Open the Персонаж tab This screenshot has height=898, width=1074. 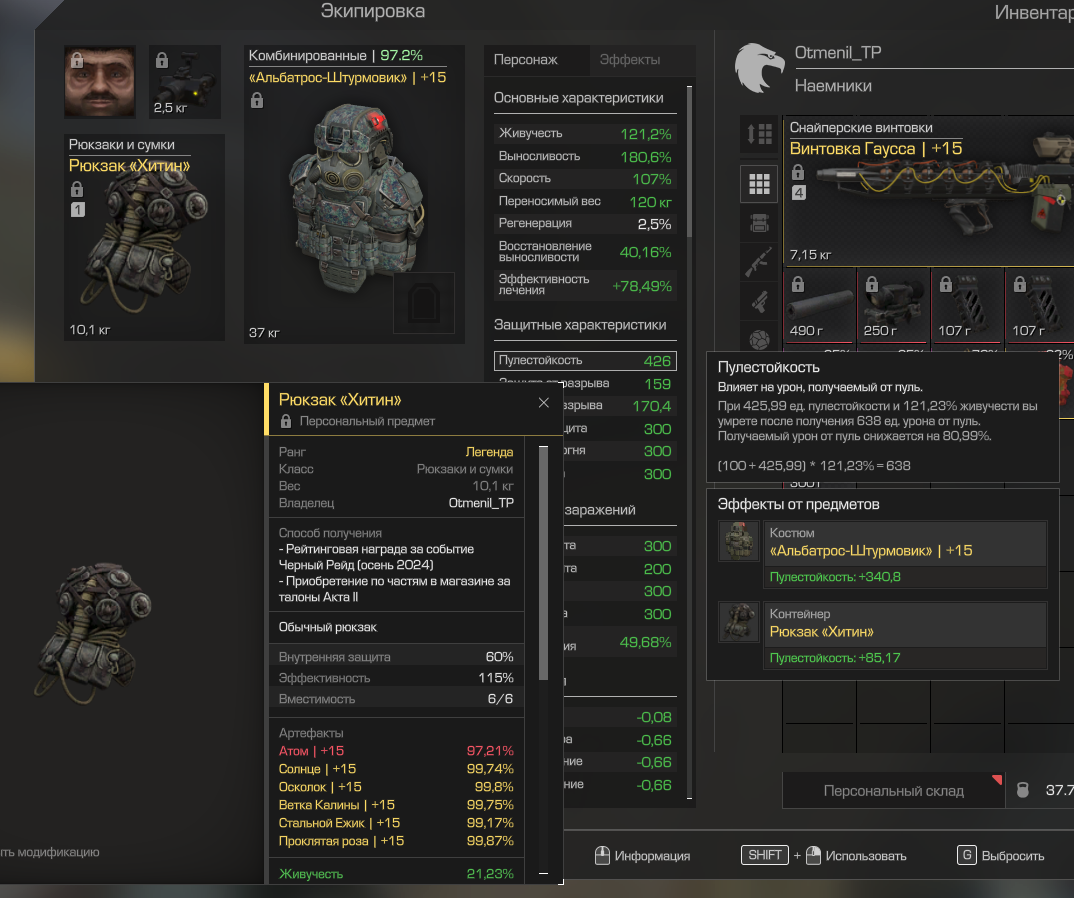pyautogui.click(x=526, y=60)
